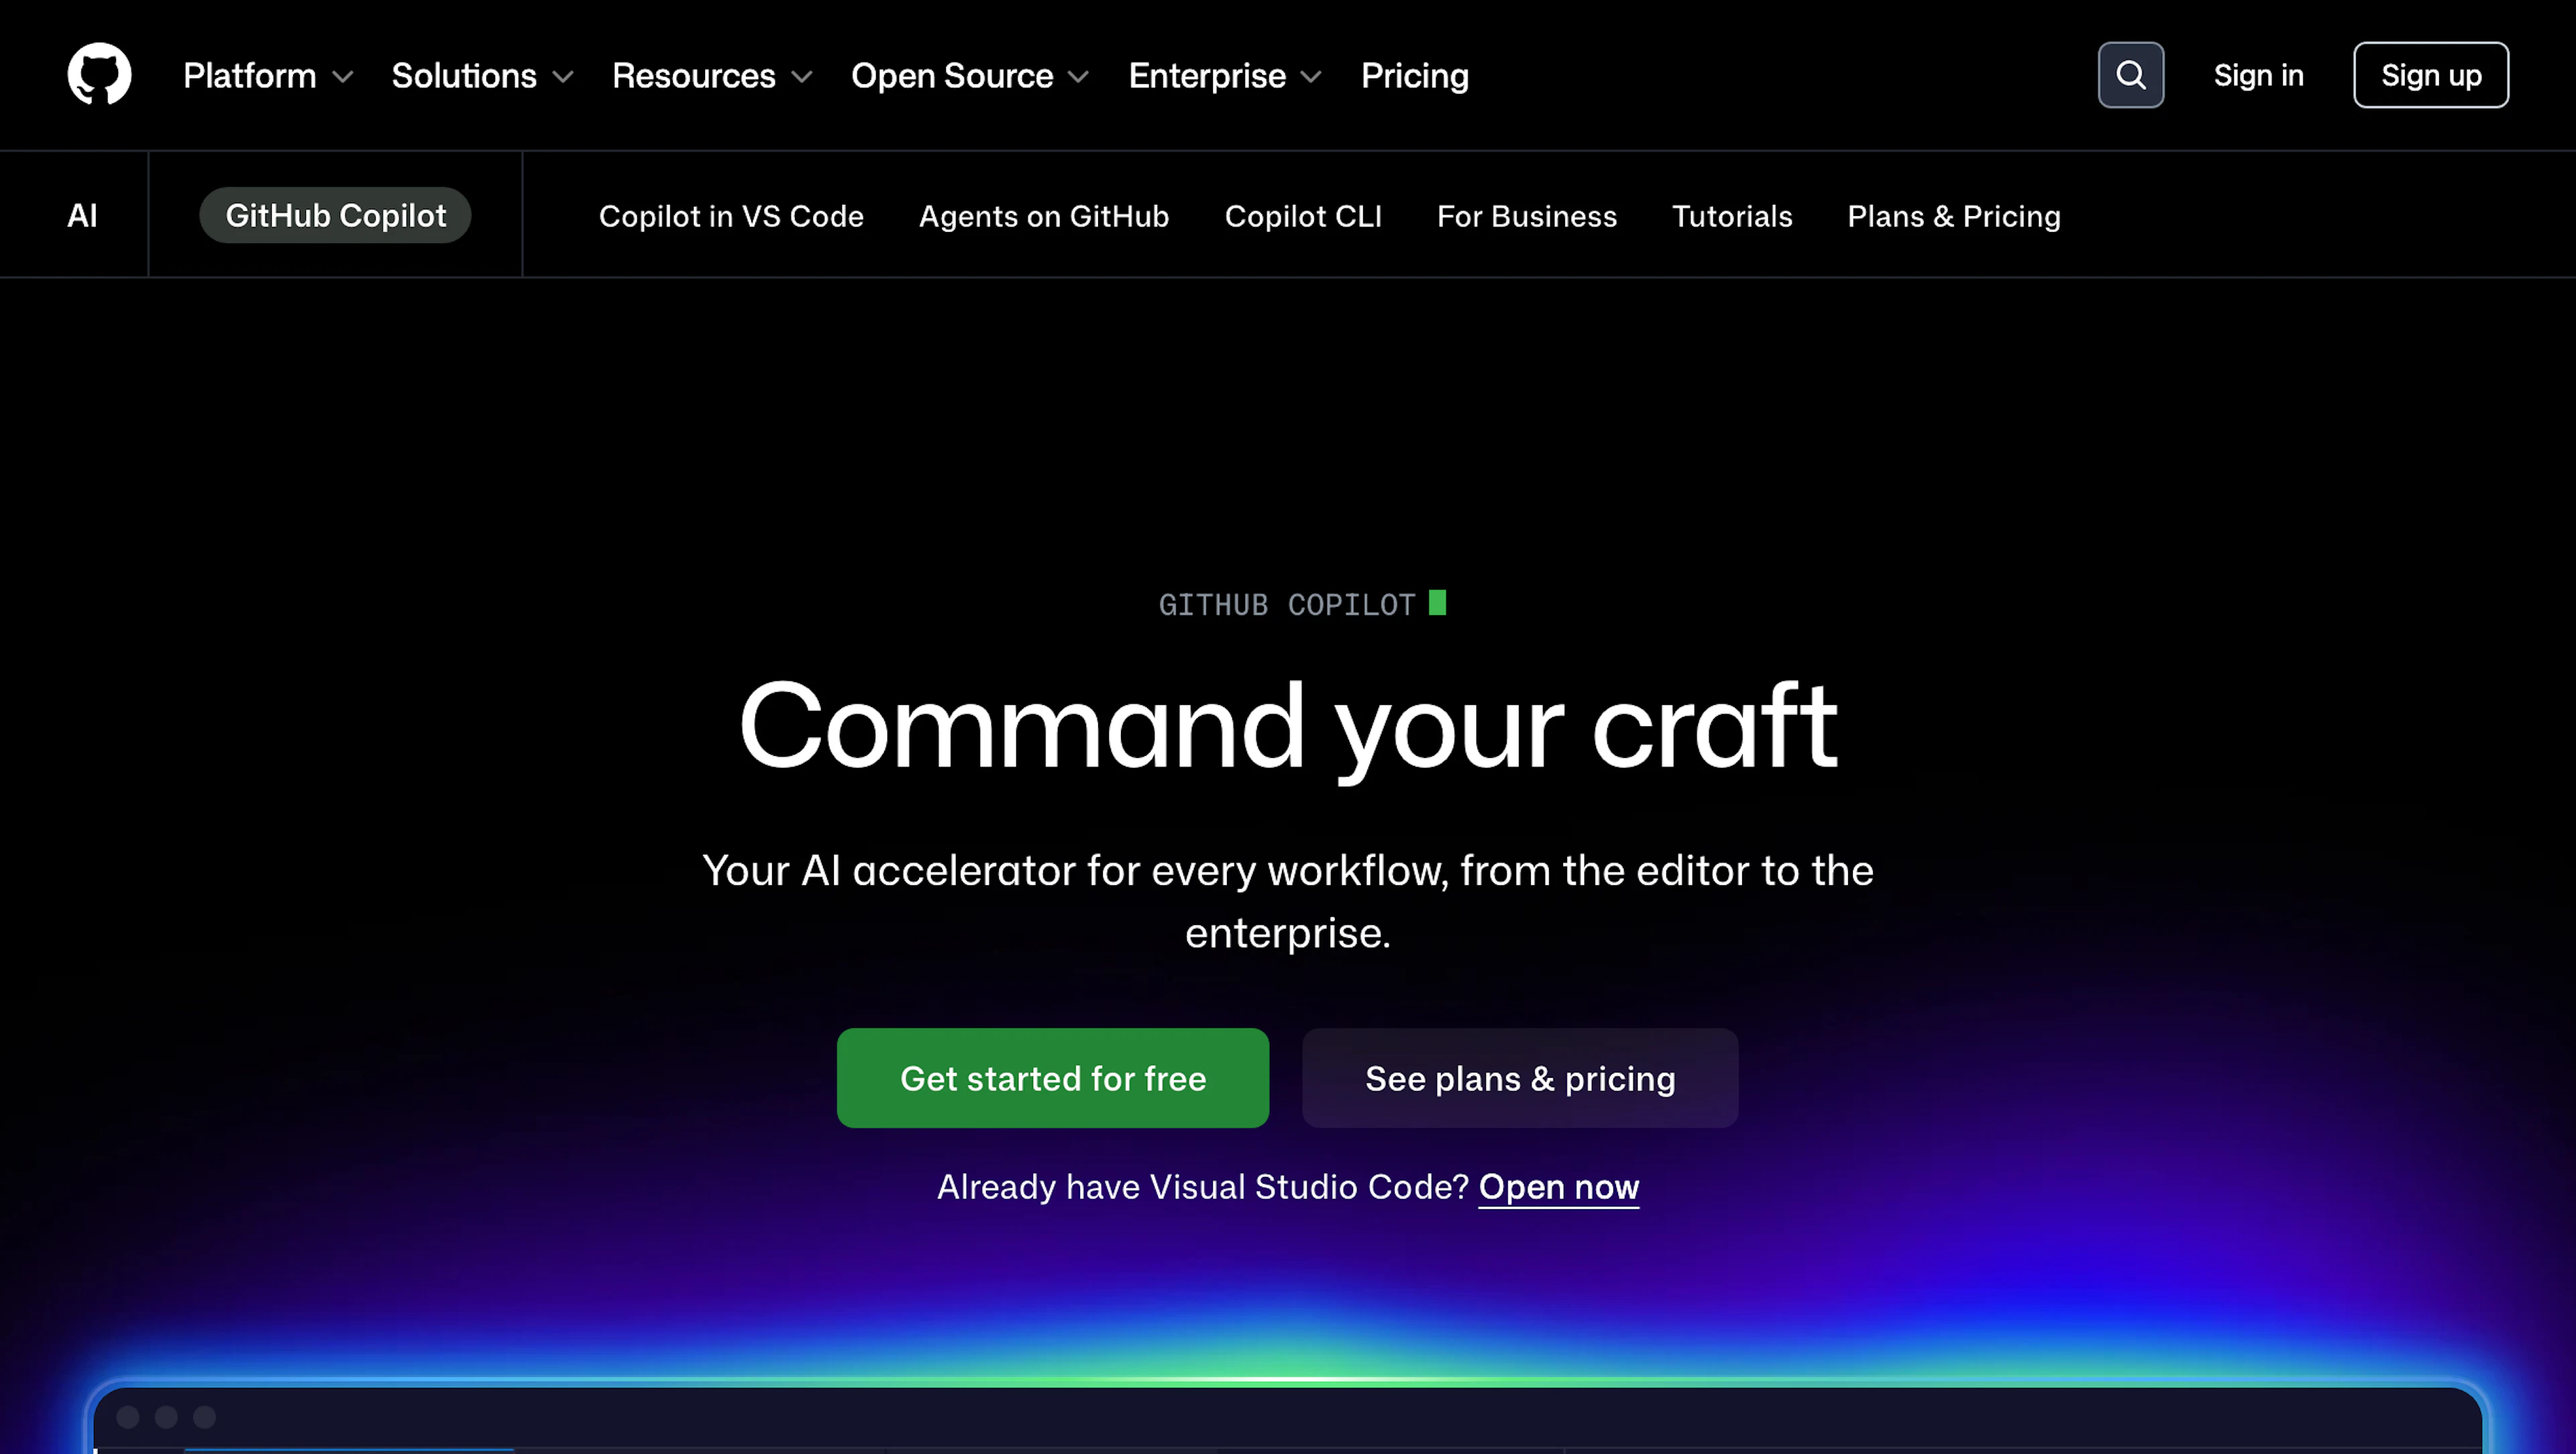This screenshot has width=2576, height=1454.
Task: Click the GitHub octocat logo
Action: (99, 74)
